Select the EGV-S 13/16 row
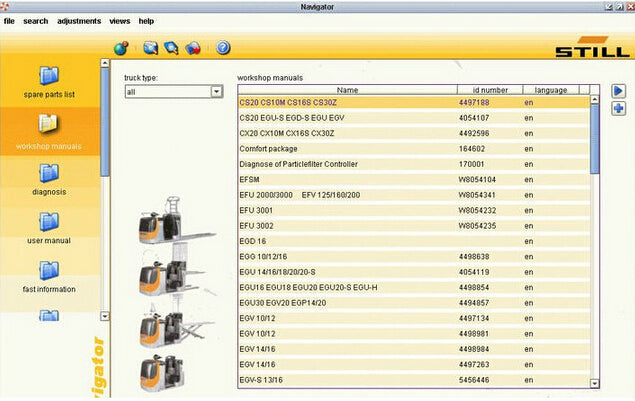The image size is (635, 401). tap(414, 380)
